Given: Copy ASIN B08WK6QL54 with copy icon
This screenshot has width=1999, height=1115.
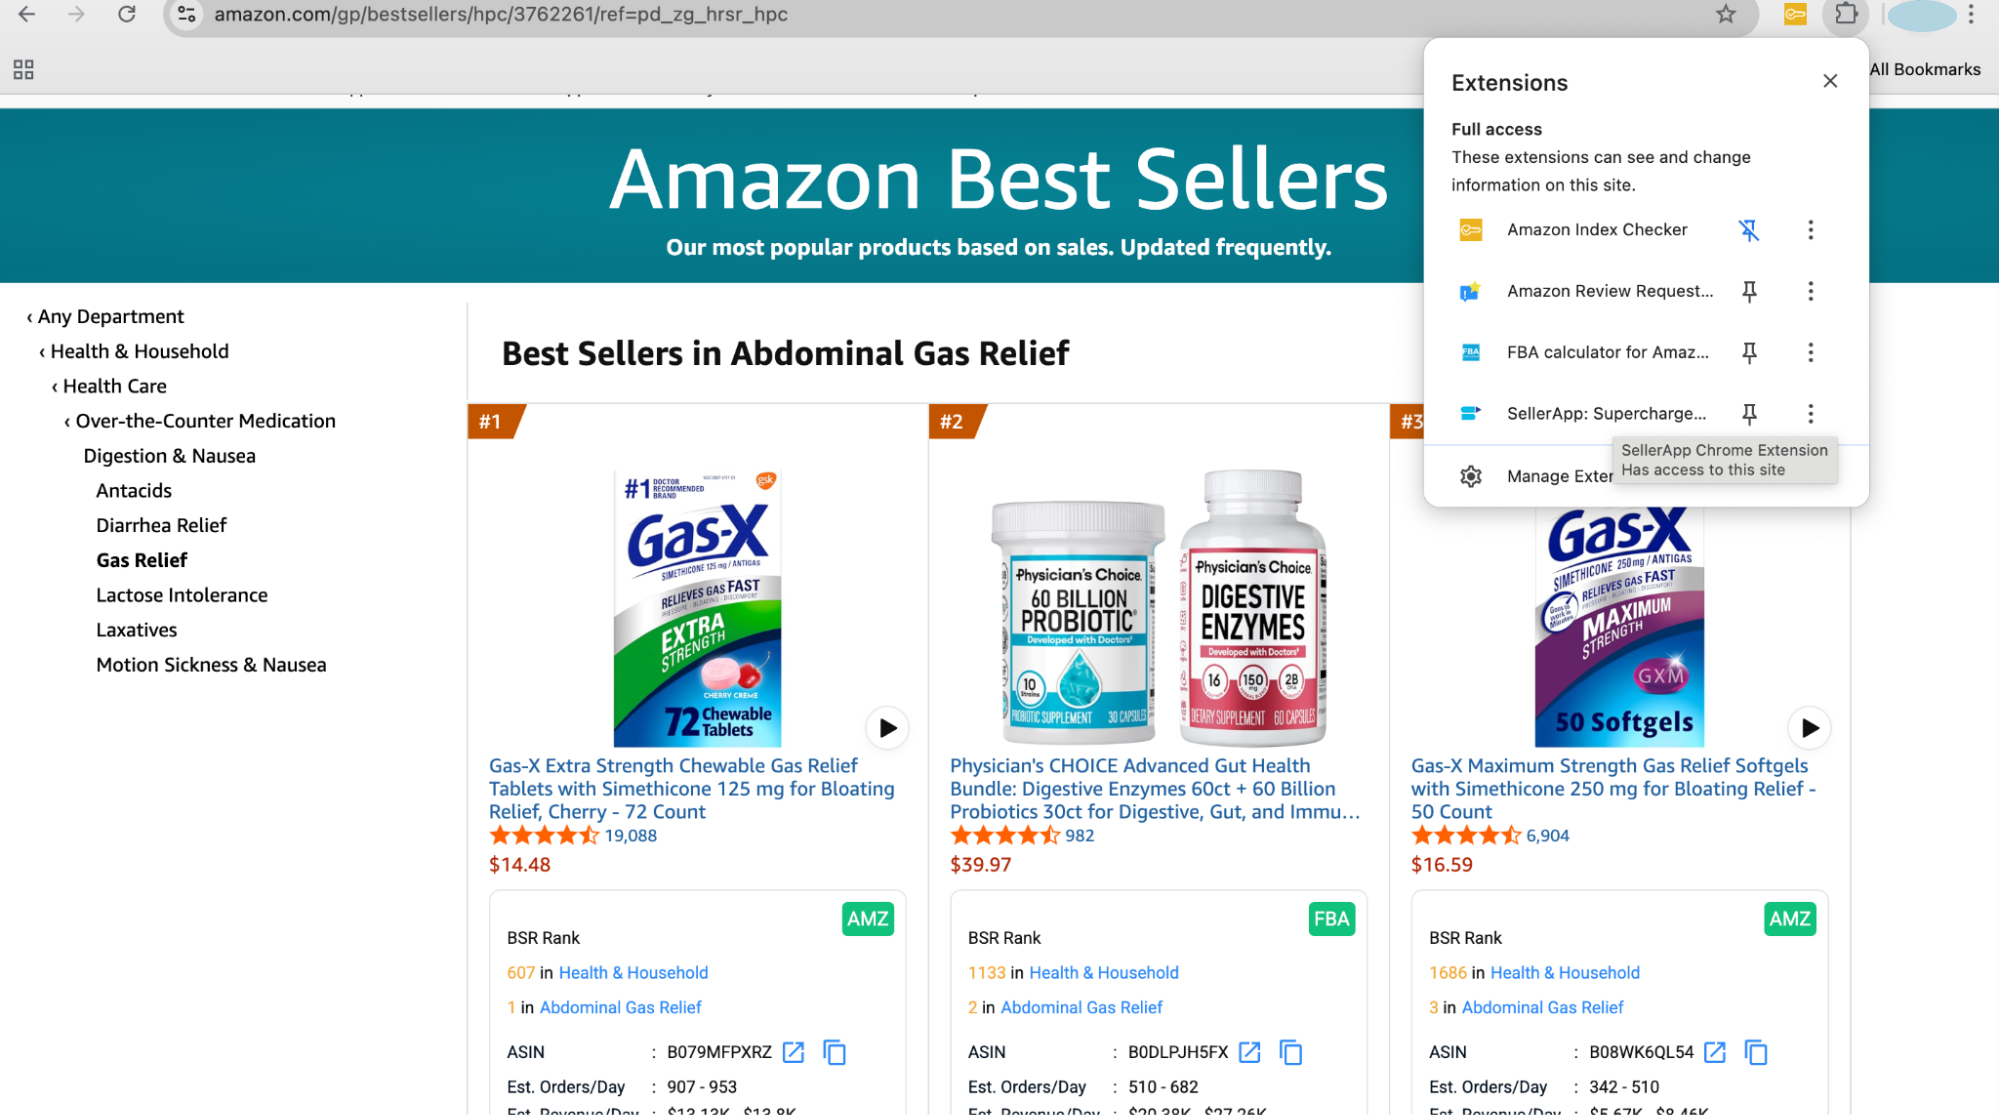Looking at the screenshot, I should coord(1756,1052).
